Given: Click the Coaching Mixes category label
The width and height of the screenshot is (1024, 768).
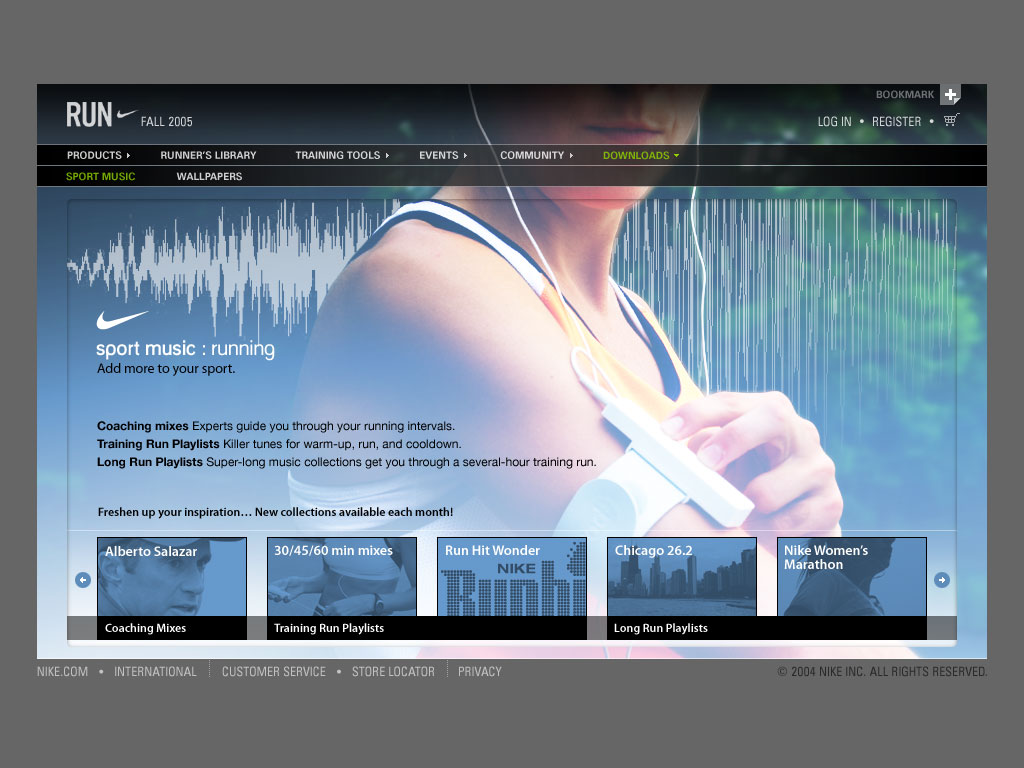Looking at the screenshot, I should click(x=146, y=628).
